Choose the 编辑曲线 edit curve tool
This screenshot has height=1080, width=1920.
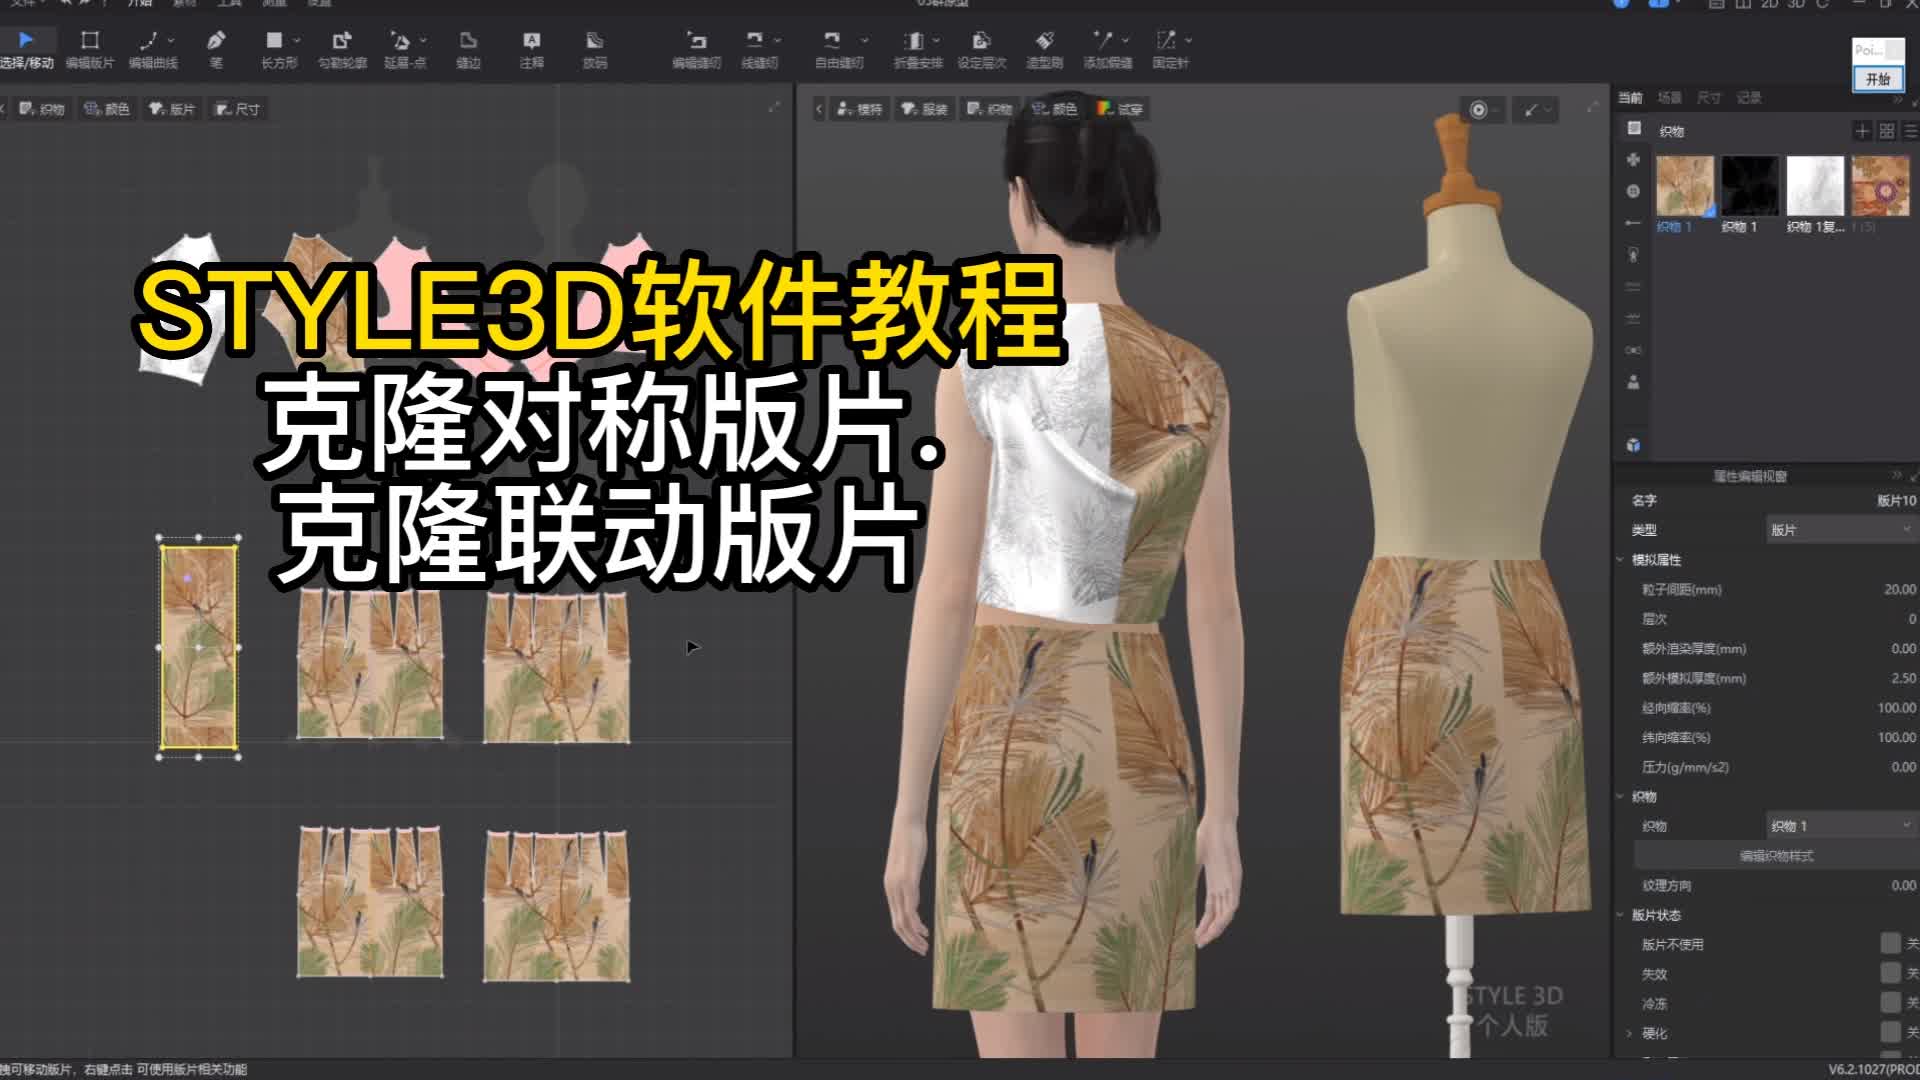click(x=152, y=49)
